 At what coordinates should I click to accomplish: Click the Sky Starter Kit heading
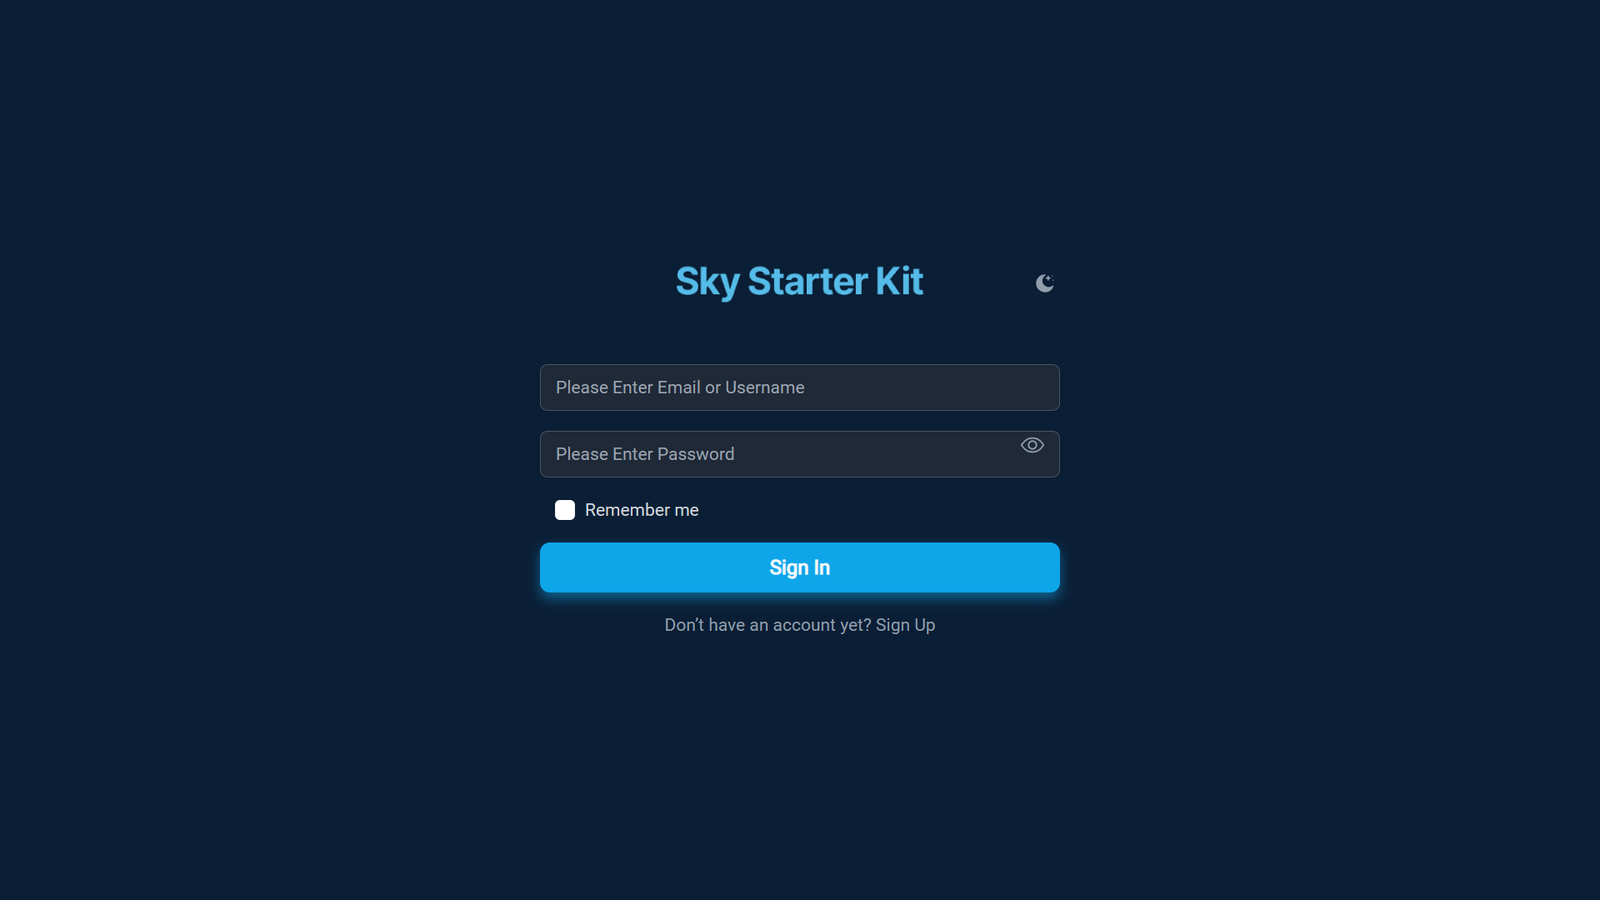pos(799,282)
